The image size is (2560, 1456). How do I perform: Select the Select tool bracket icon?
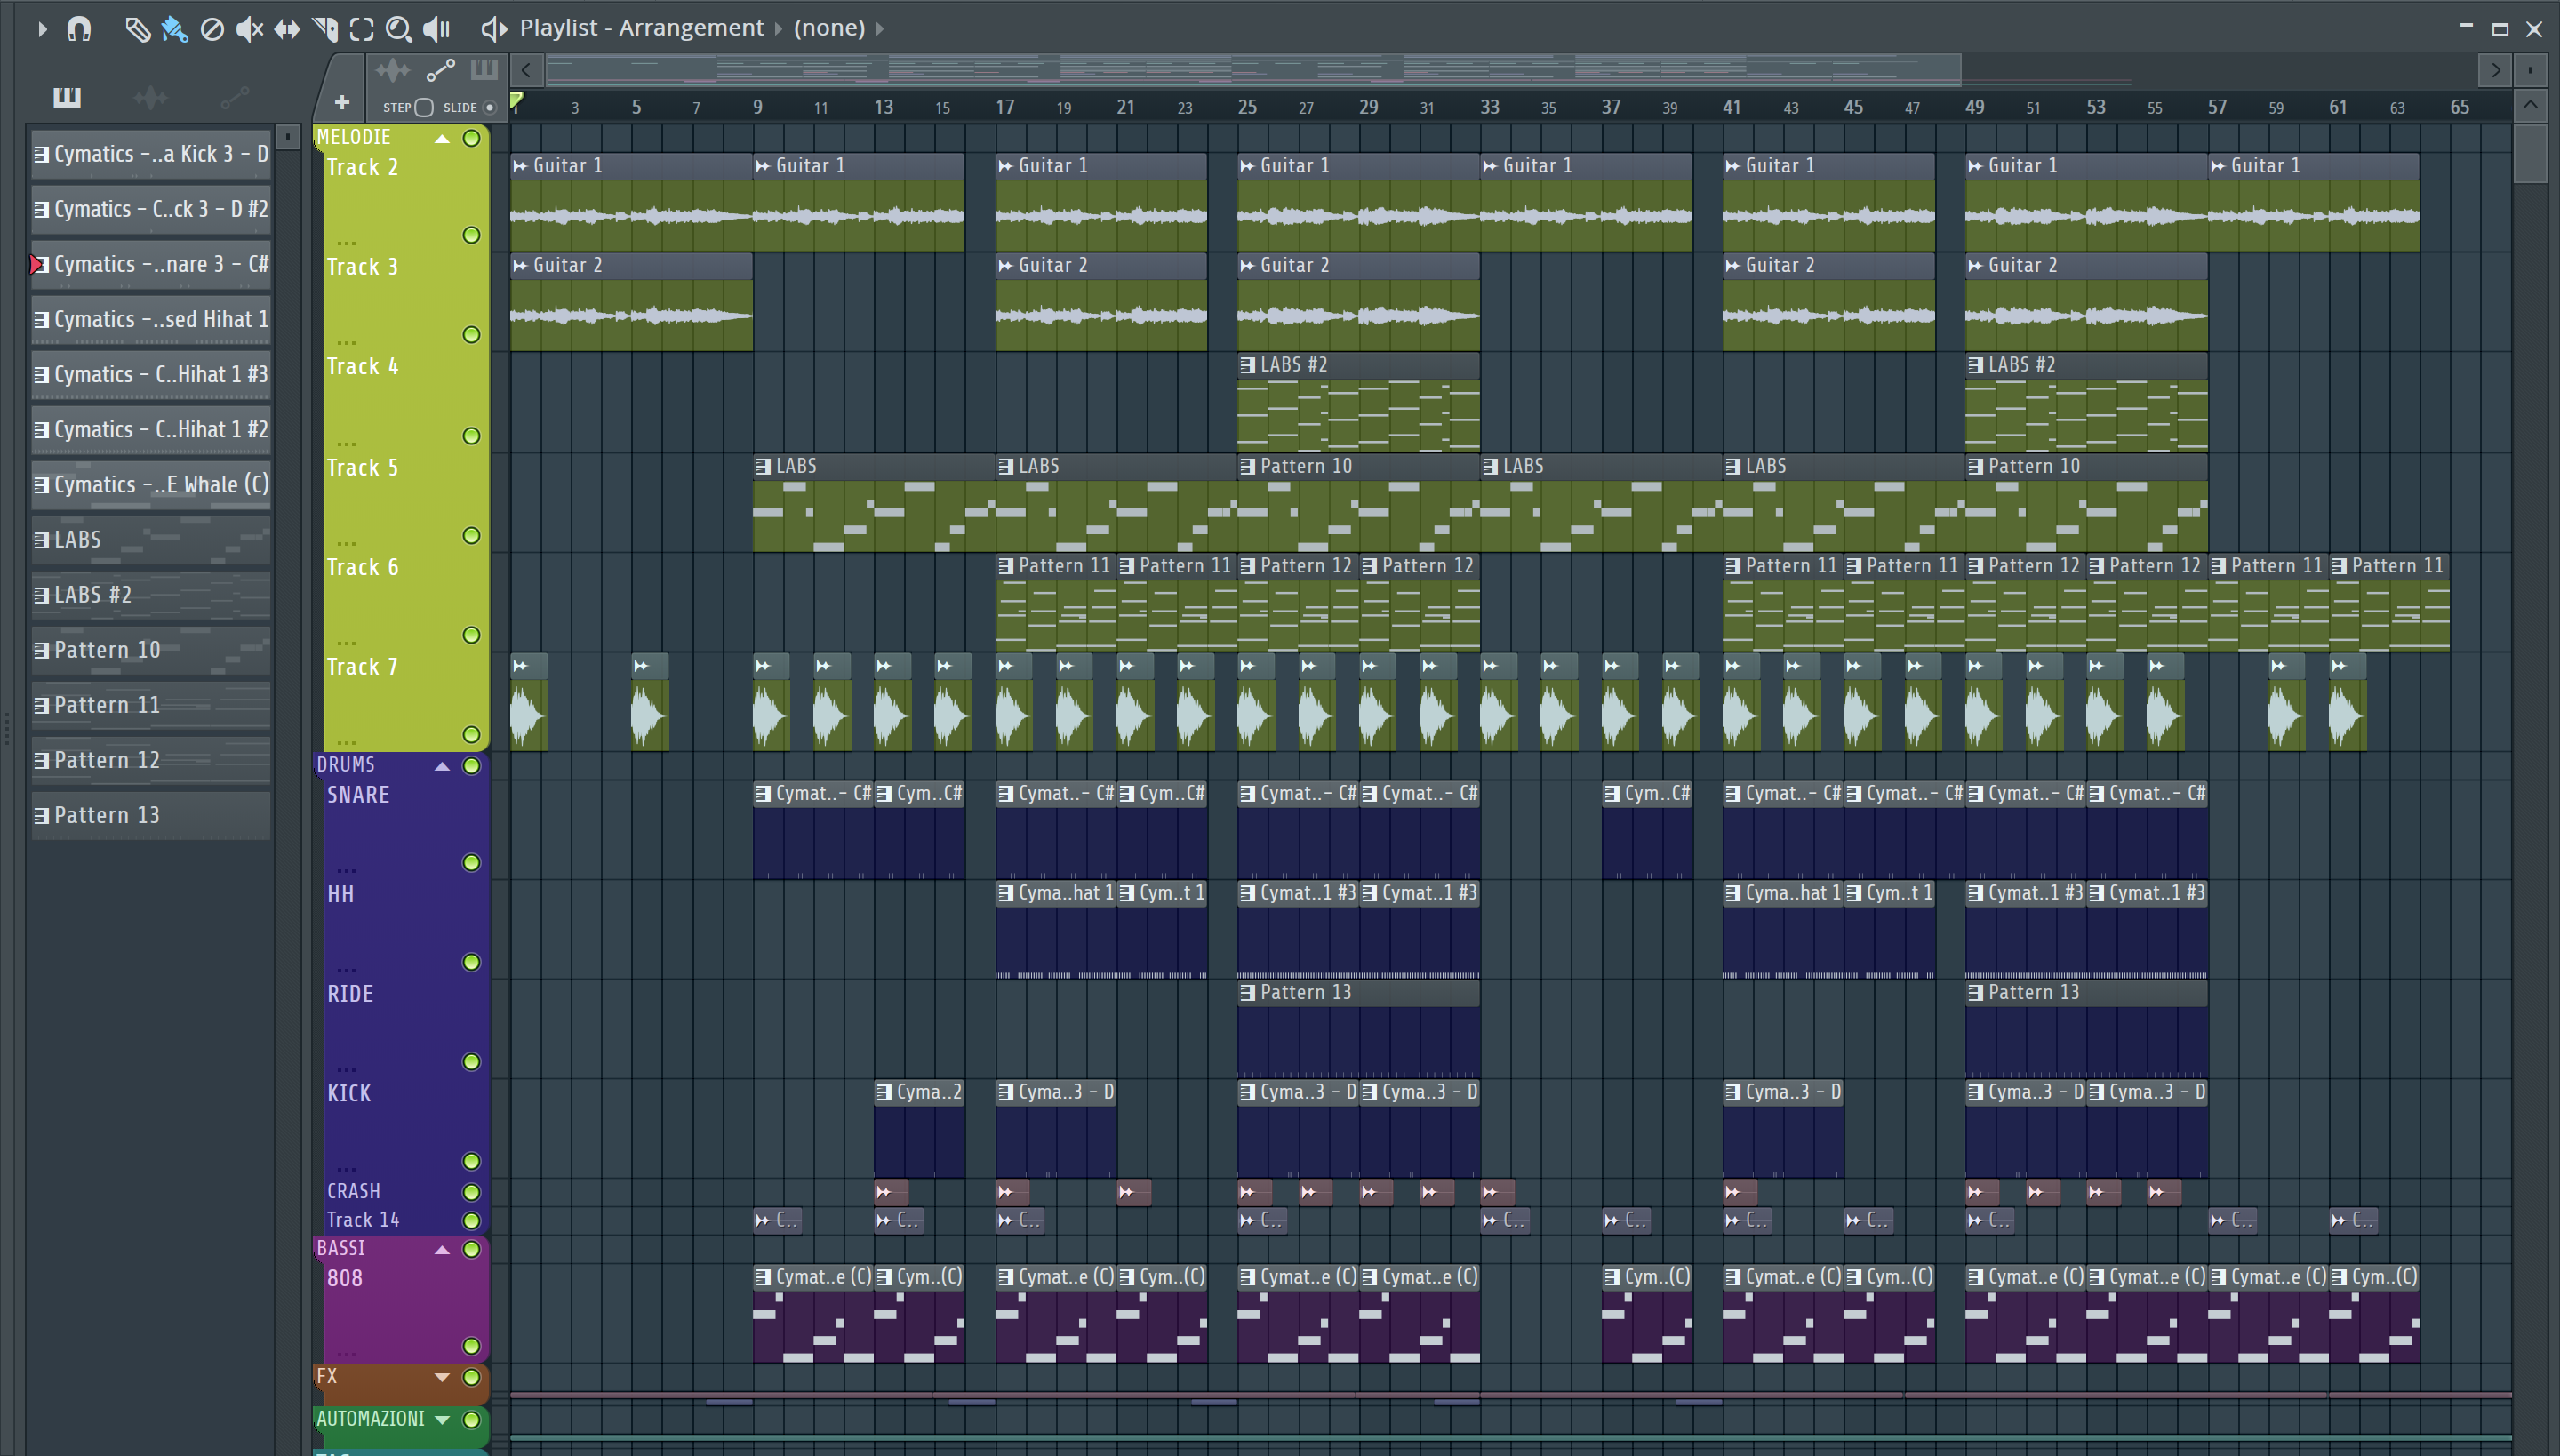(362, 29)
